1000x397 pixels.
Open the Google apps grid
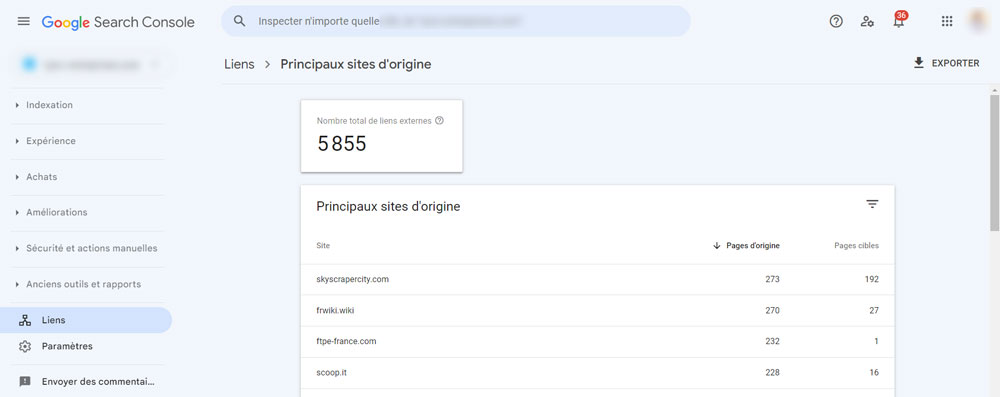[947, 21]
